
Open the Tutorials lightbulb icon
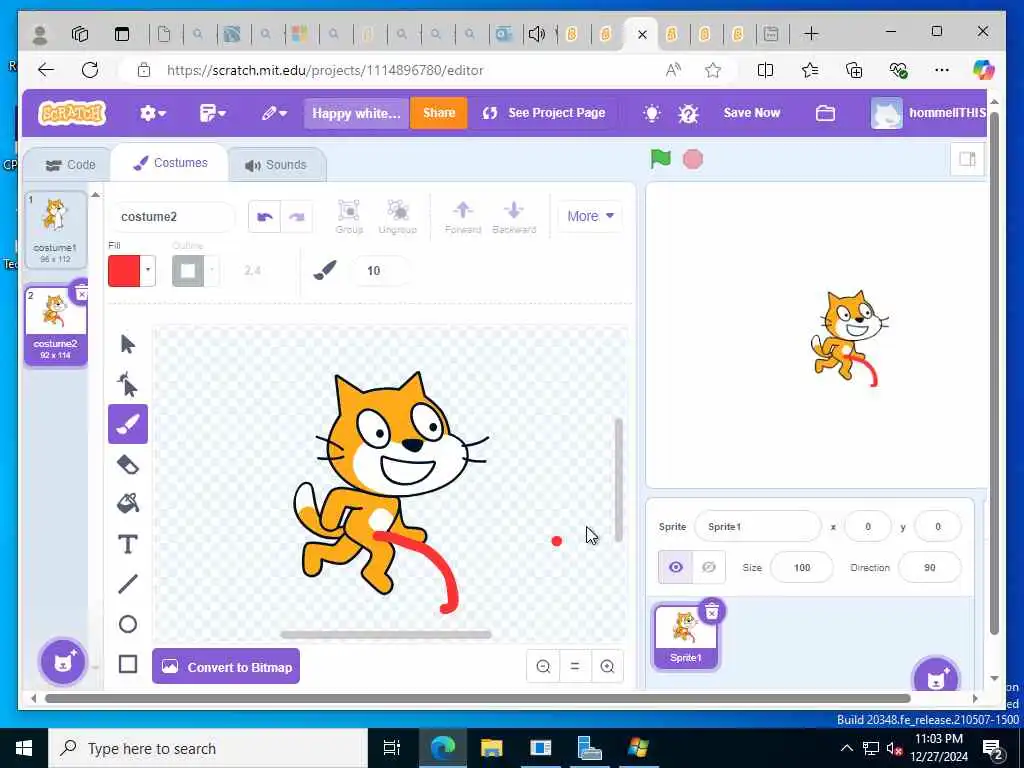pos(651,113)
